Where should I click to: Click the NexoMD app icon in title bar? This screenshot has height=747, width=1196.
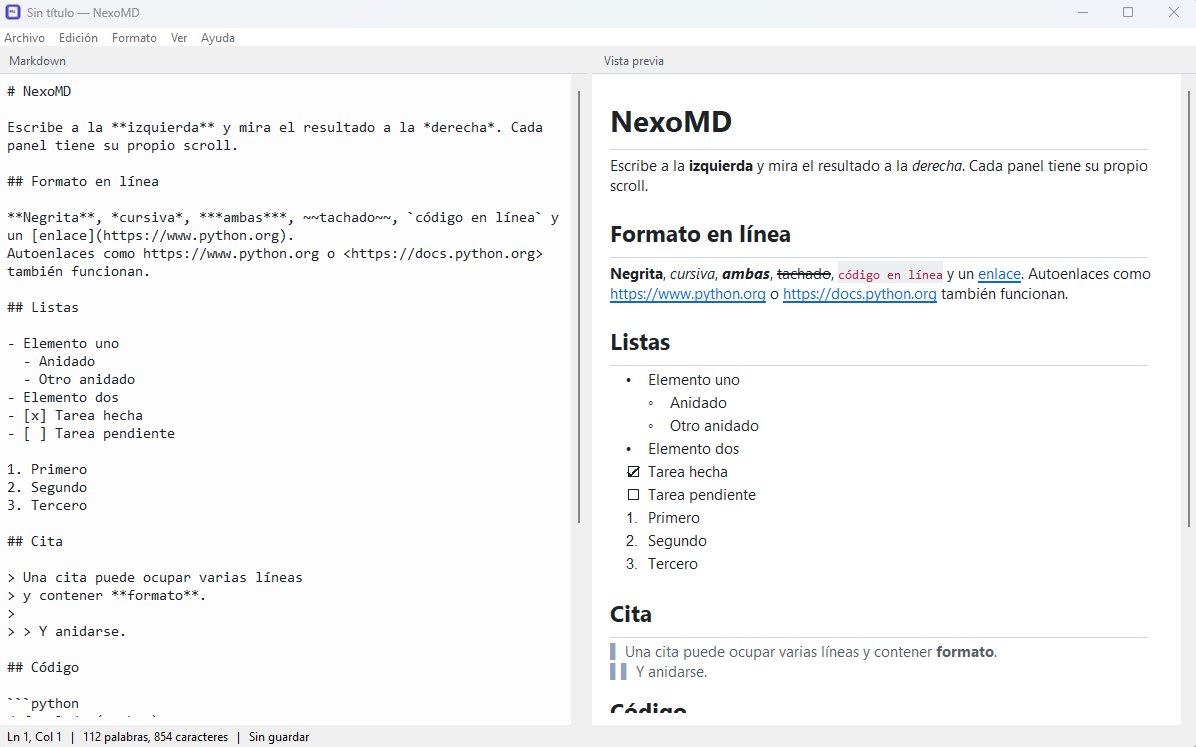pos(12,12)
